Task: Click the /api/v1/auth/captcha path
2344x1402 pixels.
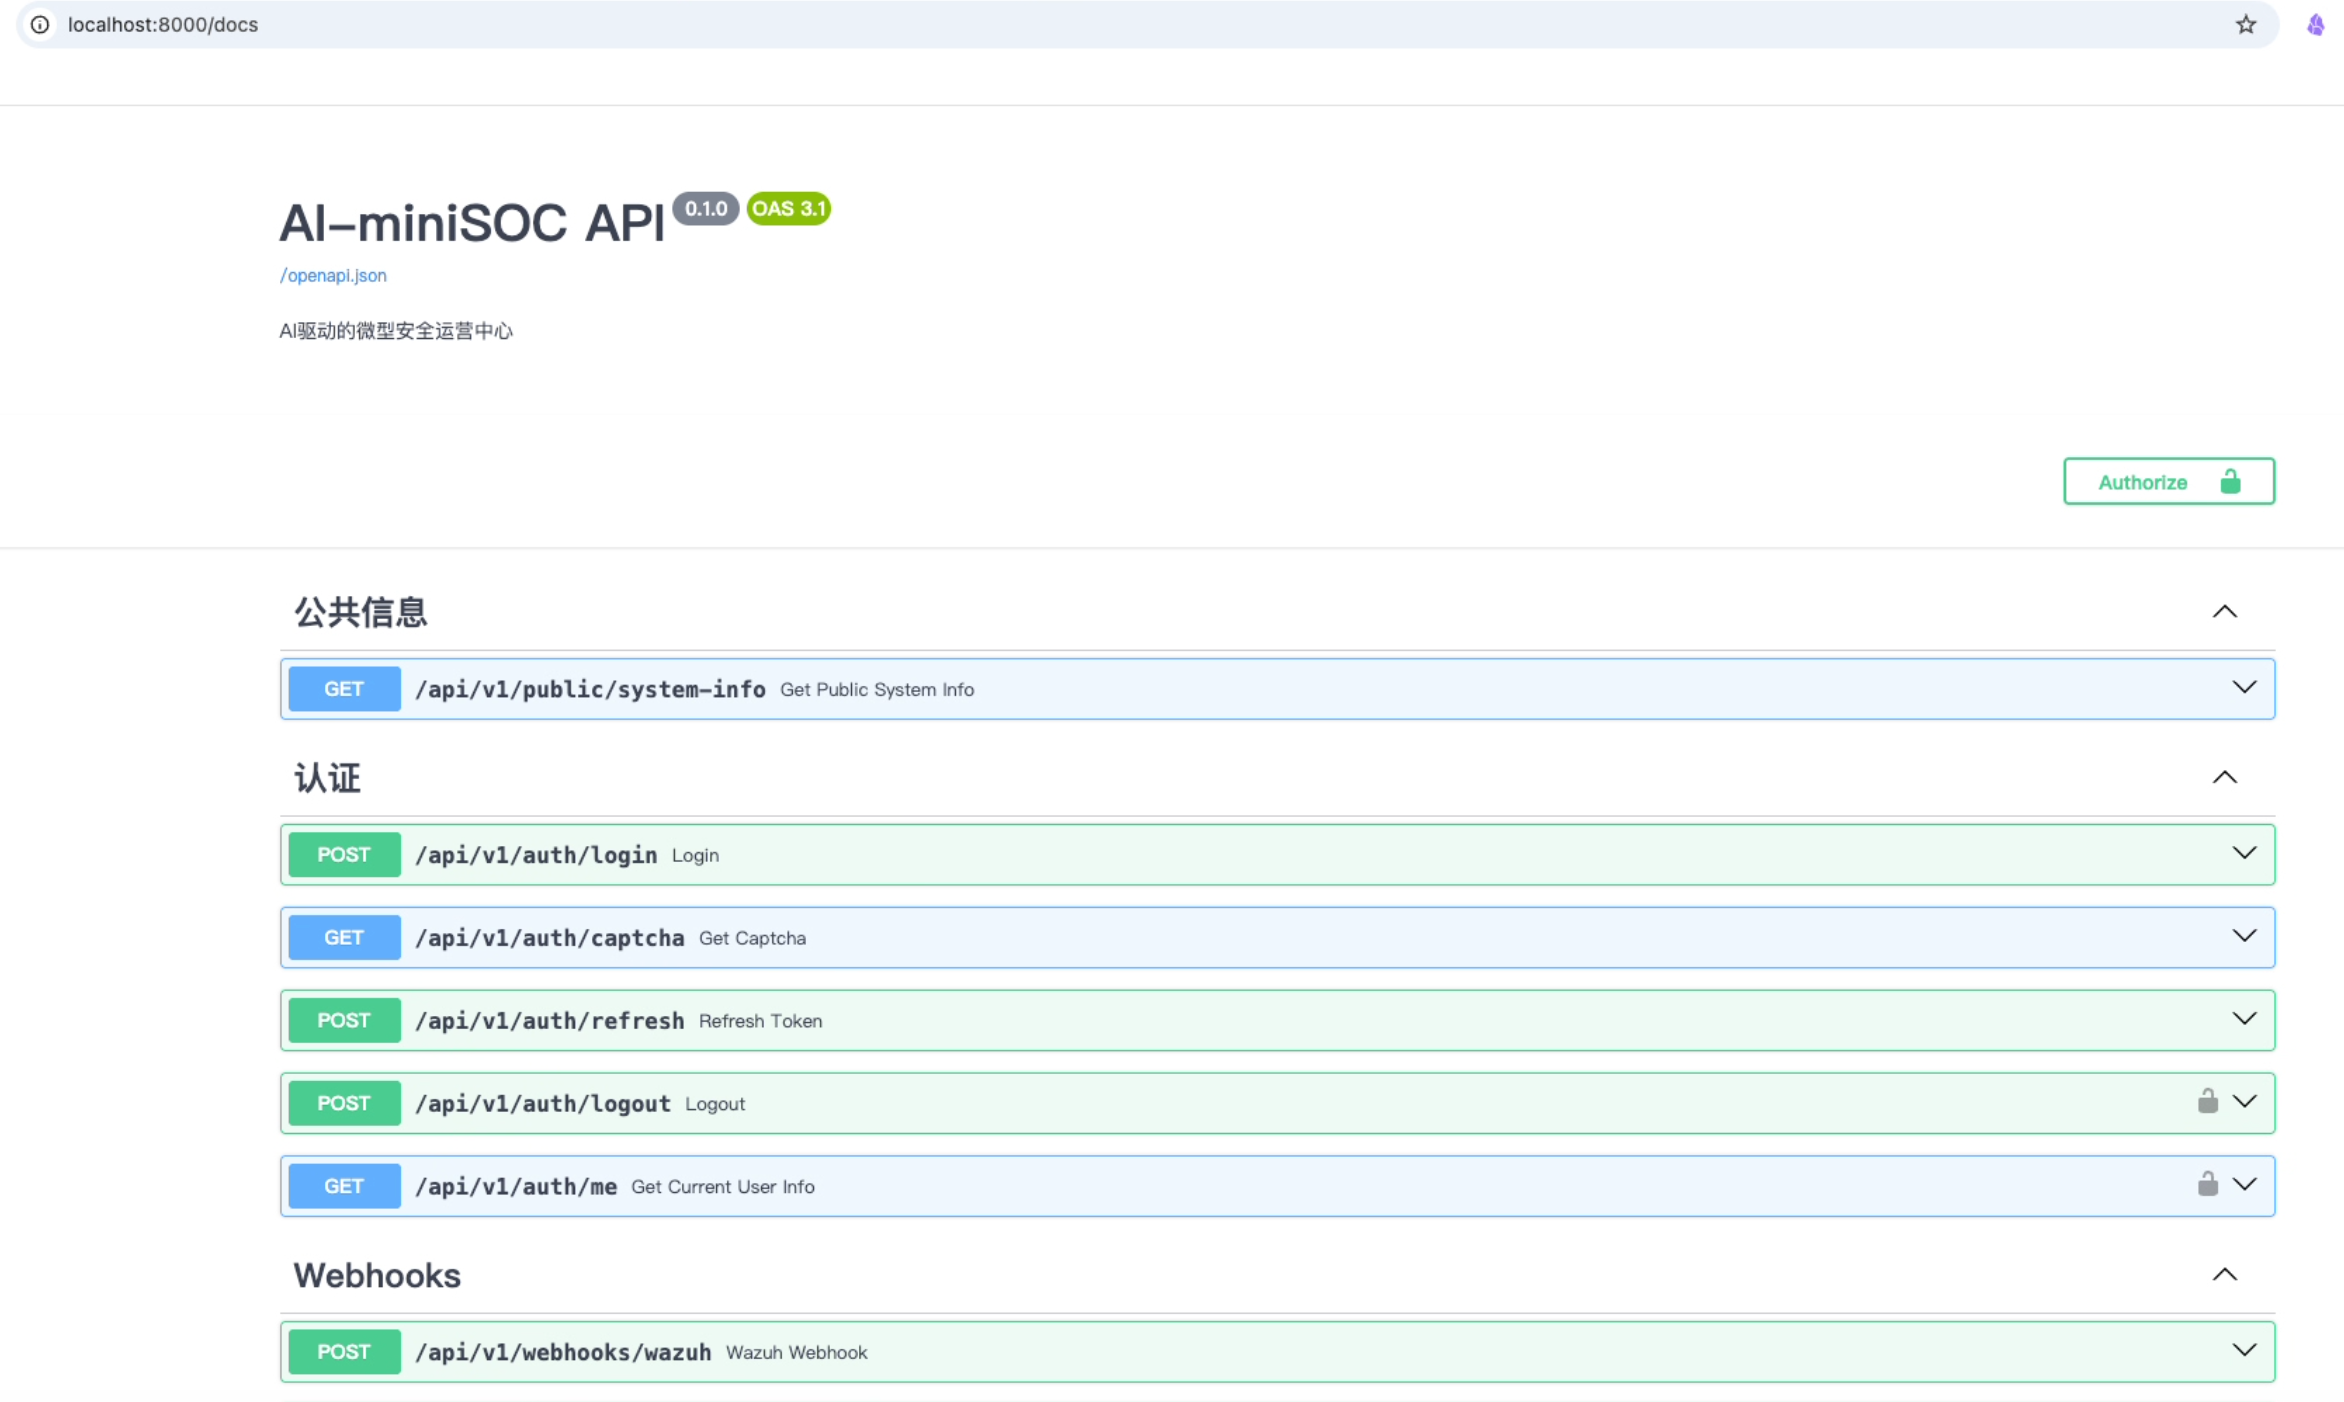Action: (x=550, y=938)
